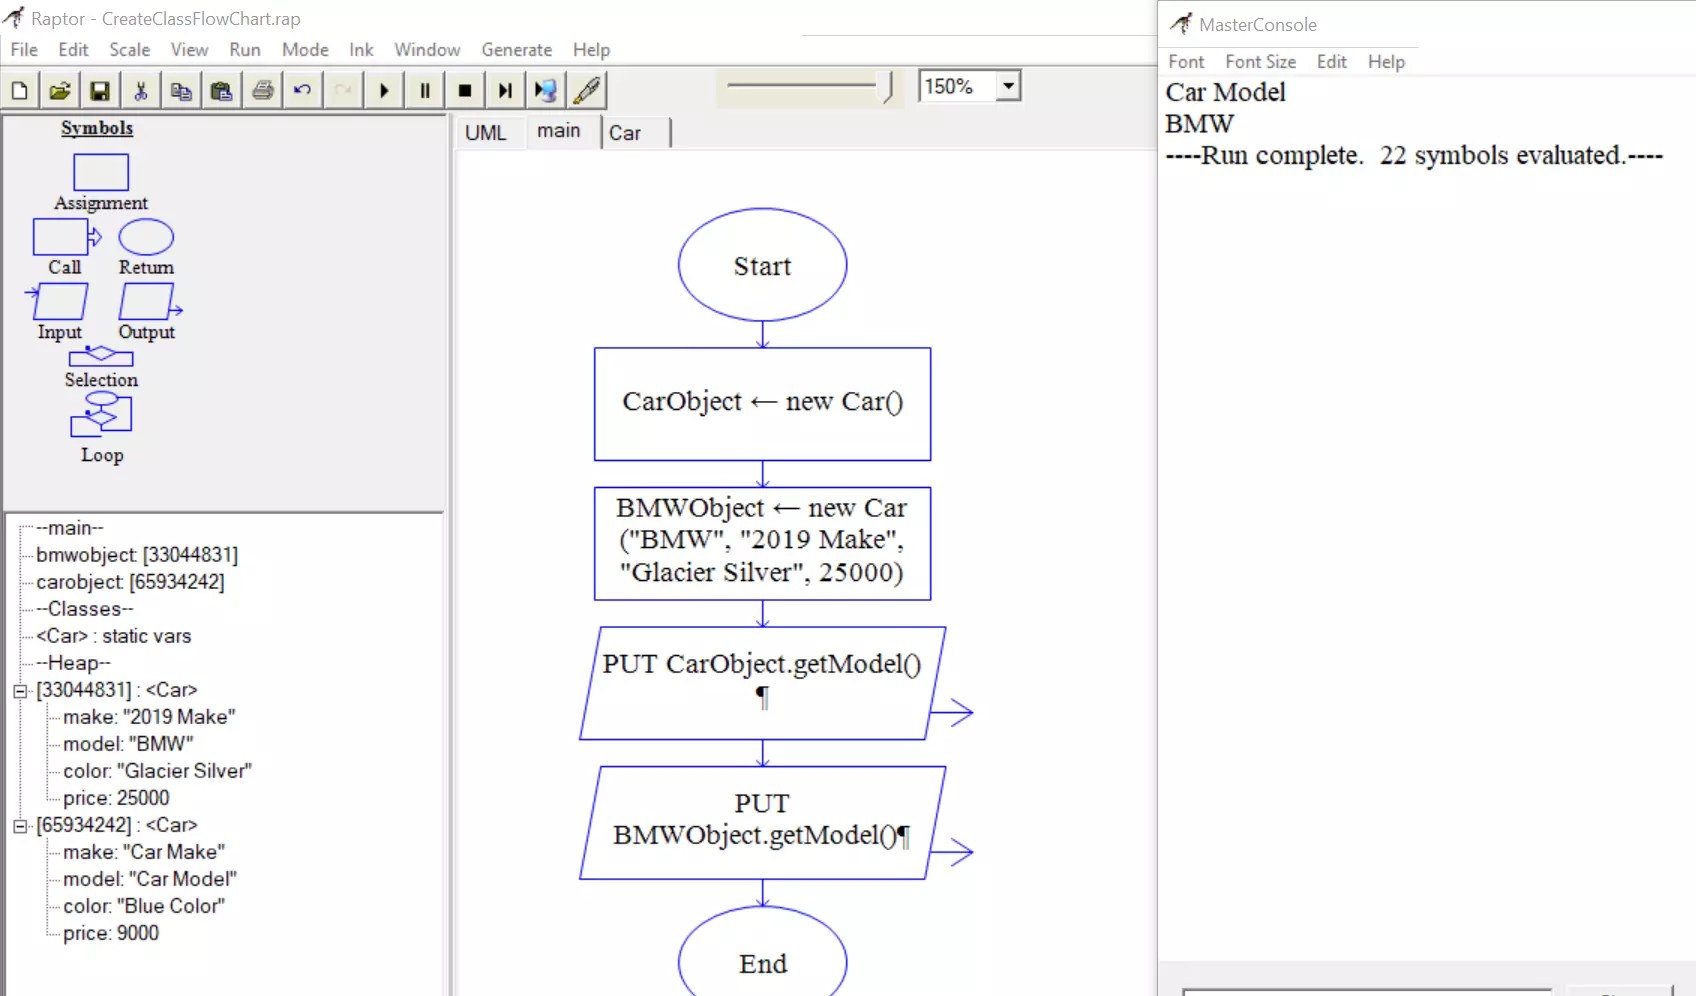Collapse the [65934242] Car heap object

pyautogui.click(x=18, y=825)
